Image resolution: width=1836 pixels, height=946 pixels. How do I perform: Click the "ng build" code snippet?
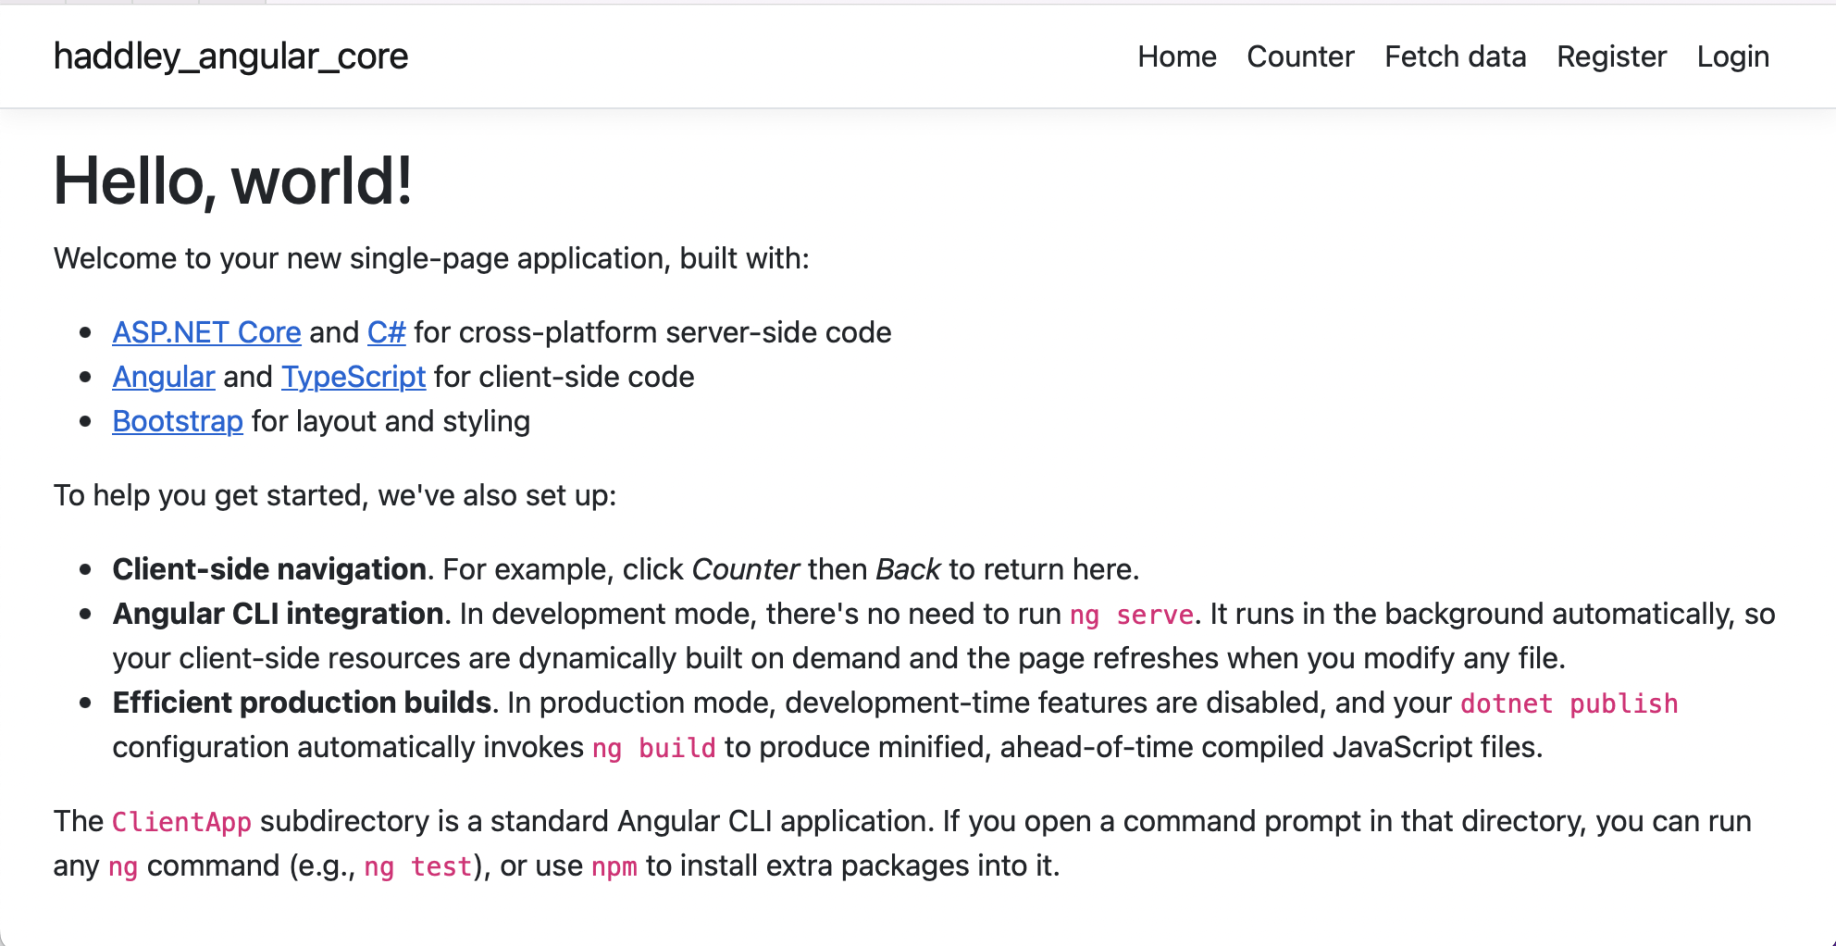pos(653,748)
